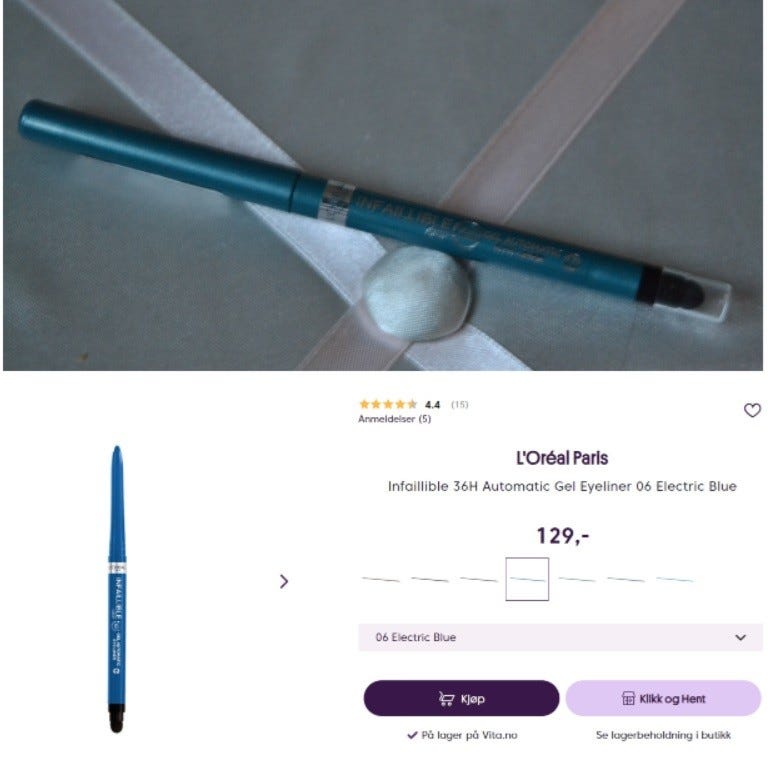Expand shade list using the chevron arrow
Screen dimensions: 770x761
pyautogui.click(x=740, y=637)
